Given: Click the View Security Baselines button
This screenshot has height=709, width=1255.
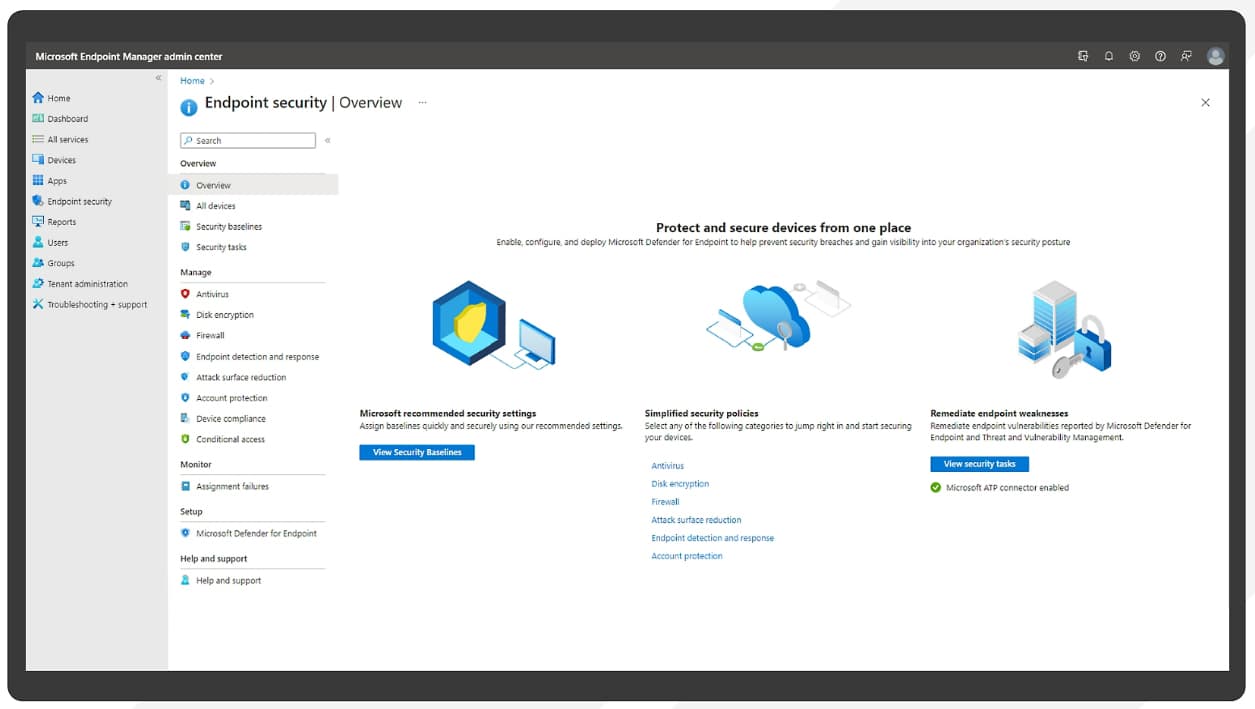Looking at the screenshot, I should 417,452.
